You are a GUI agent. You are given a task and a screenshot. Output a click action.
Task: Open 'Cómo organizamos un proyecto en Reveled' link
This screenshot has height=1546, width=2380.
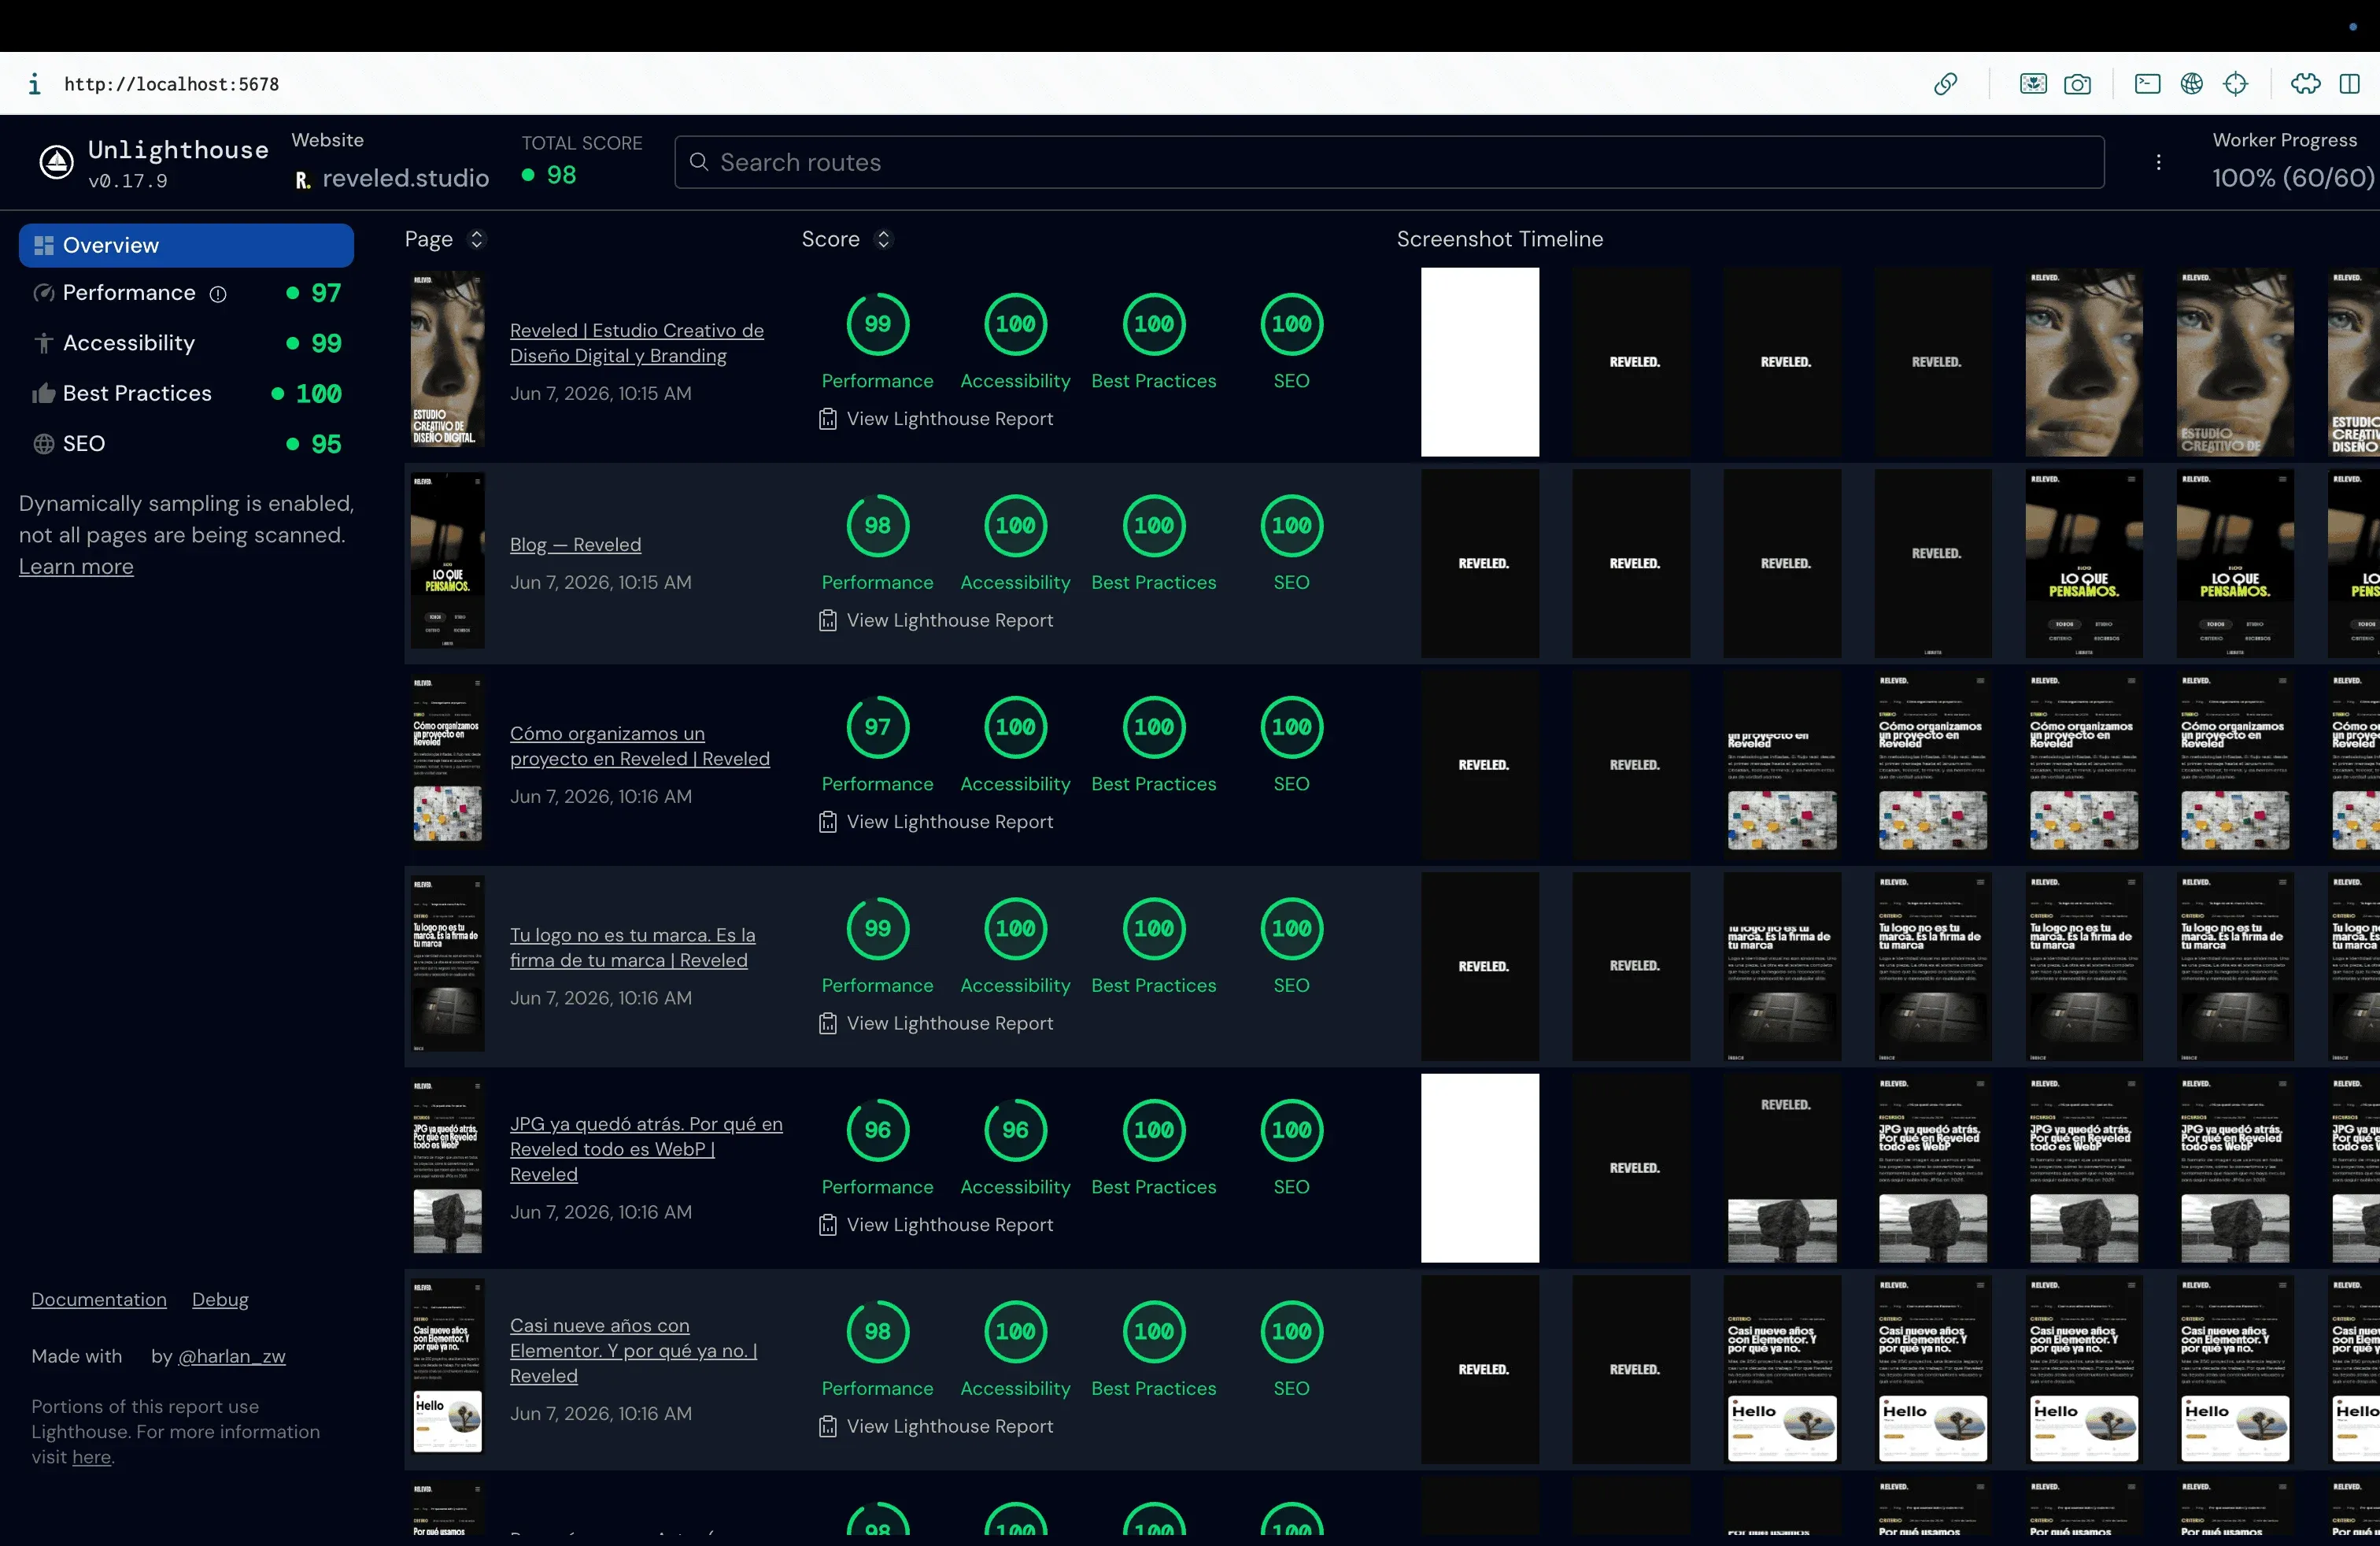(x=640, y=746)
